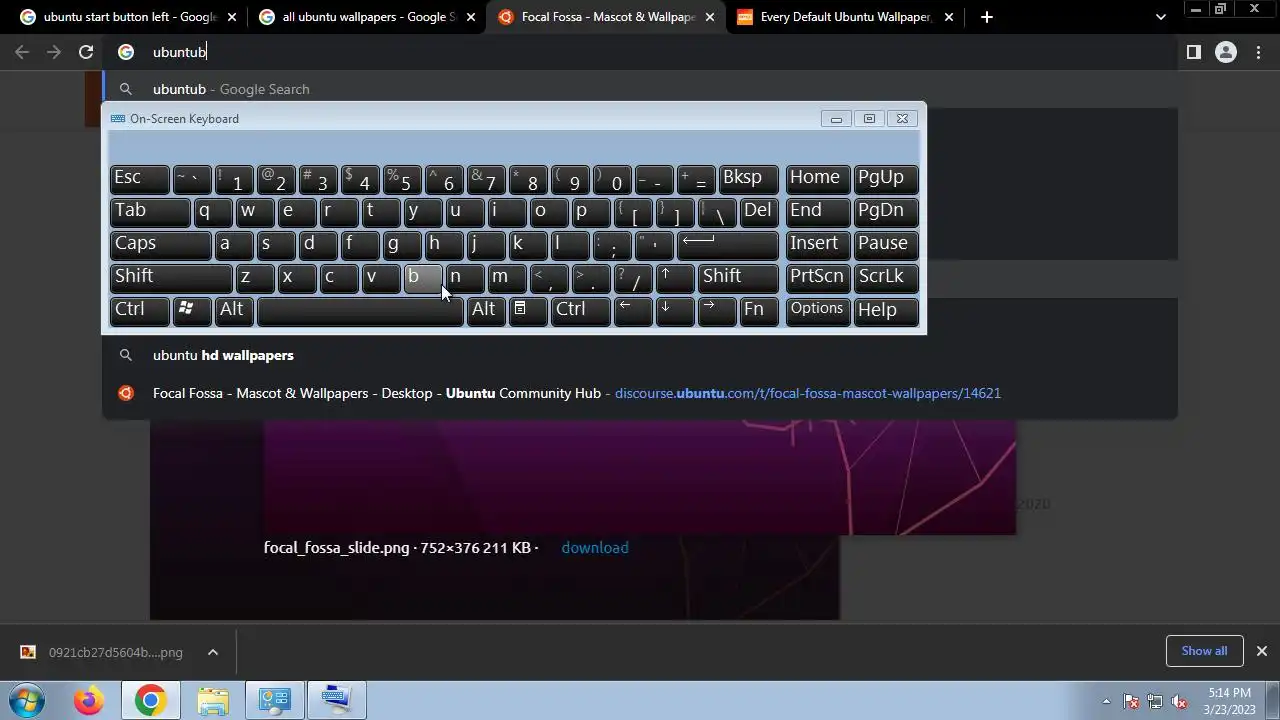The width and height of the screenshot is (1280, 720).
Task: Close the downloads bar with X
Action: point(1261,651)
